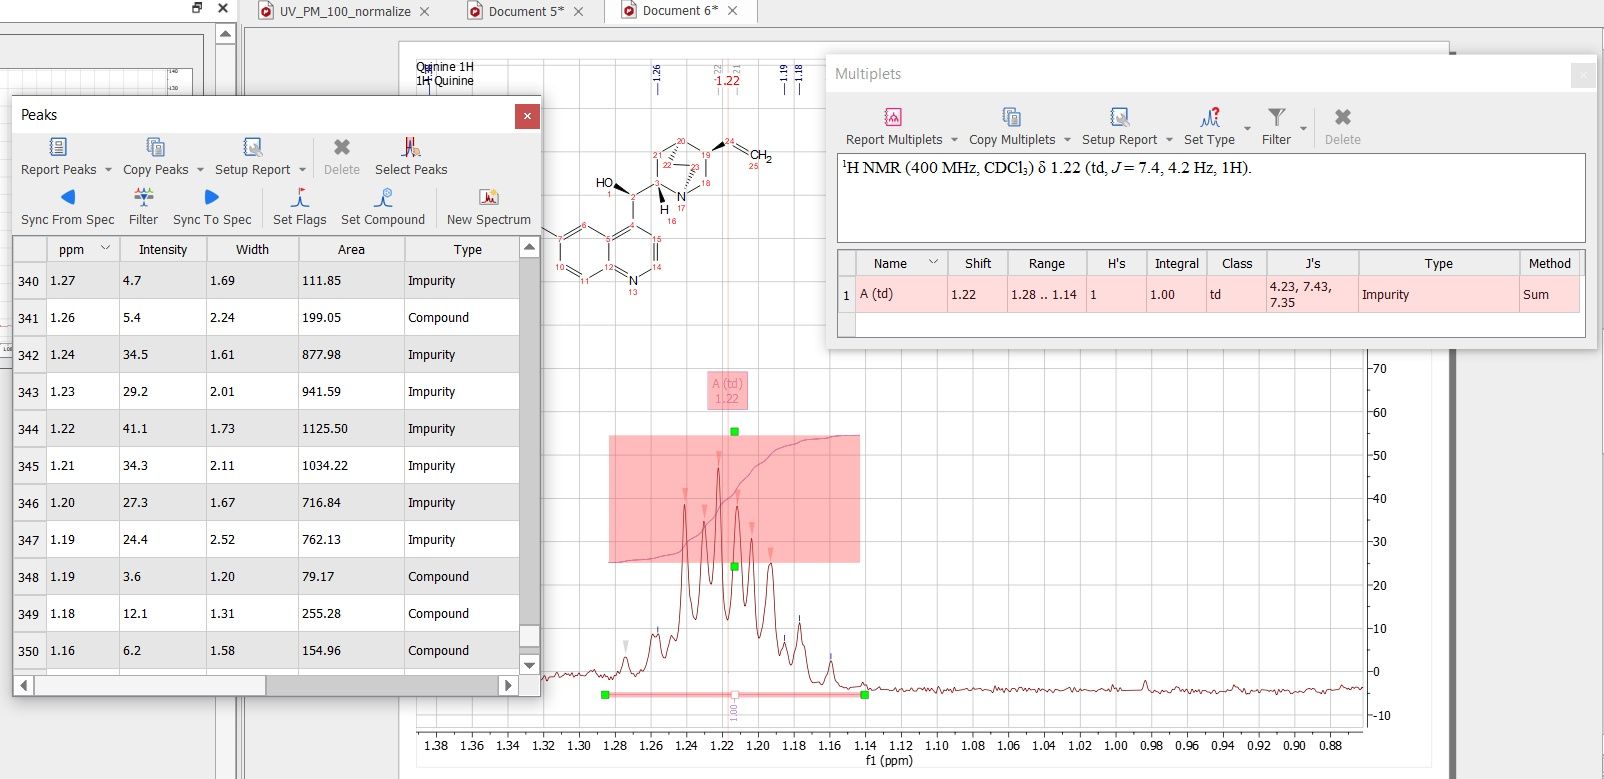Click the multiplet Set Type icon

coord(1209,118)
